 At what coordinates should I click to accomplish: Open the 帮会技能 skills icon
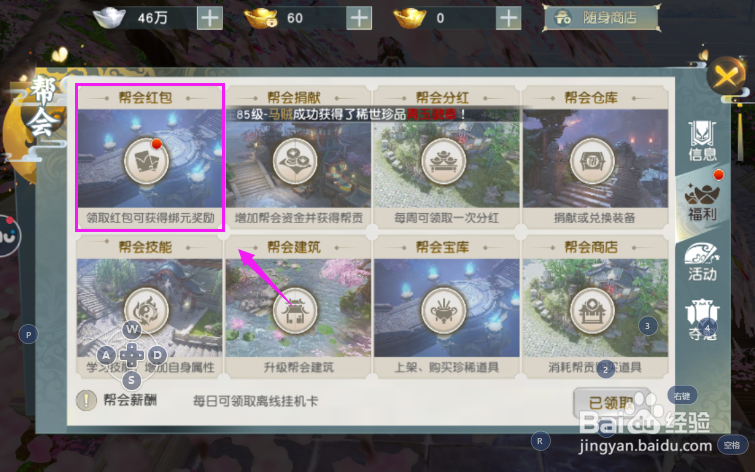[x=146, y=311]
